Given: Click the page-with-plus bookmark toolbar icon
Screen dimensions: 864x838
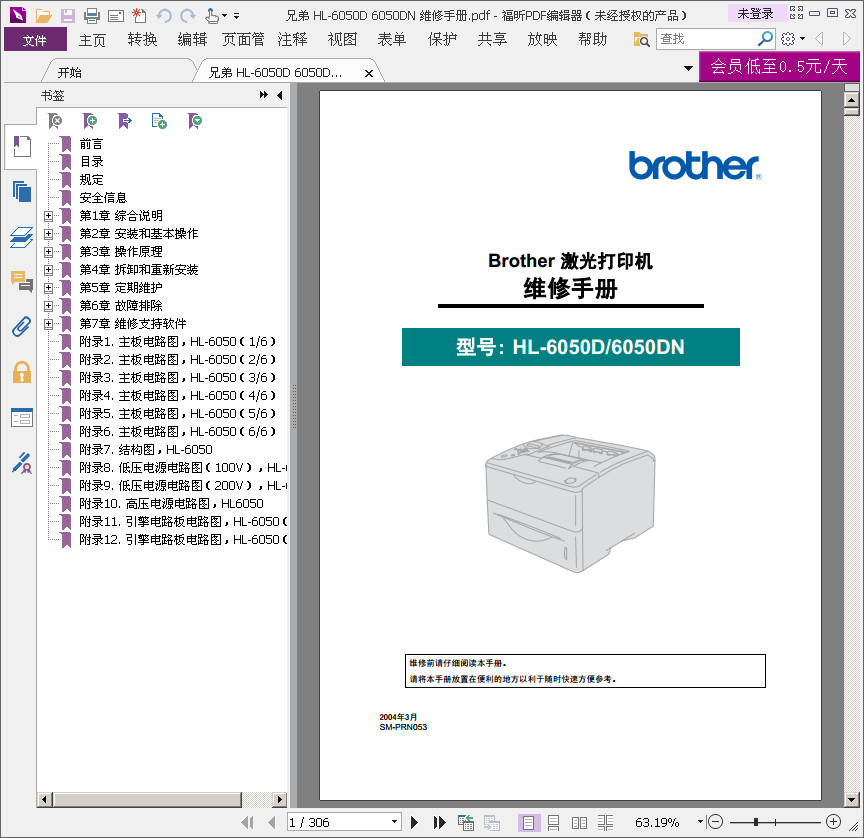Looking at the screenshot, I should pyautogui.click(x=159, y=121).
